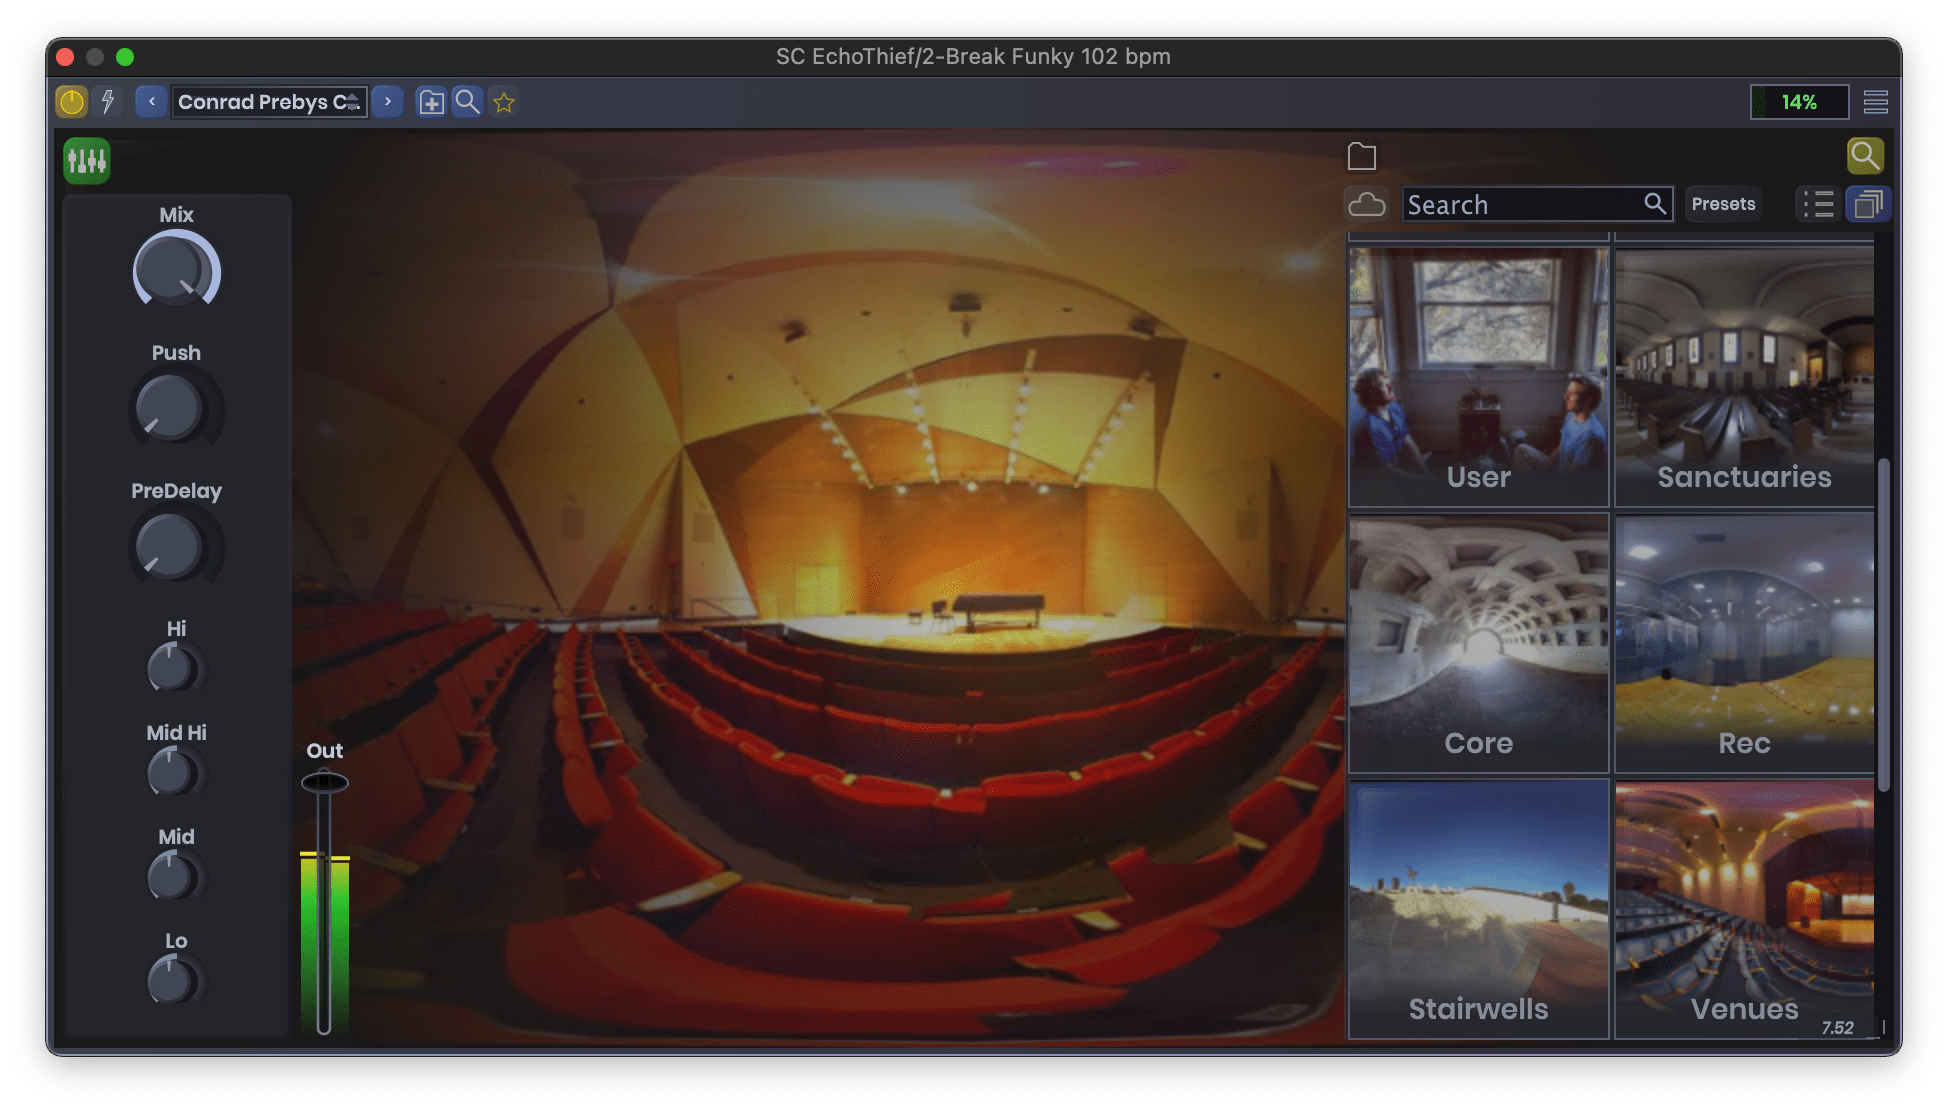Open the Conrad Prebys preset dropdown
The height and width of the screenshot is (1110, 1948).
tap(269, 102)
